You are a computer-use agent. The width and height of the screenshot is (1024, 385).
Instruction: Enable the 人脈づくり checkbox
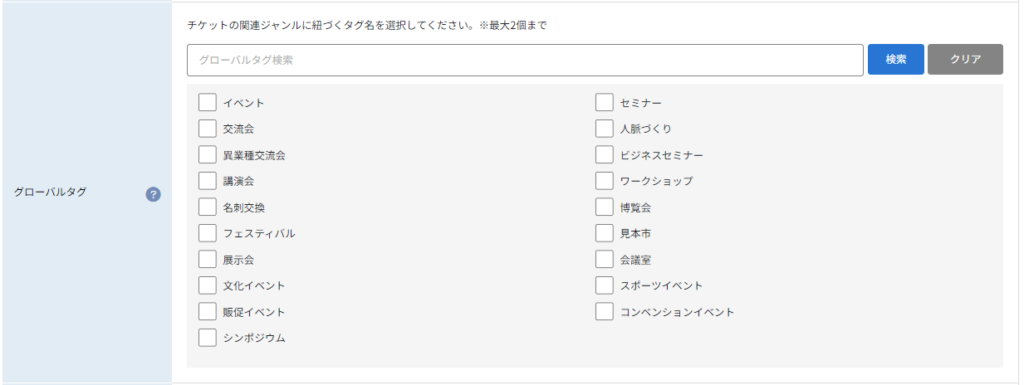pyautogui.click(x=604, y=129)
